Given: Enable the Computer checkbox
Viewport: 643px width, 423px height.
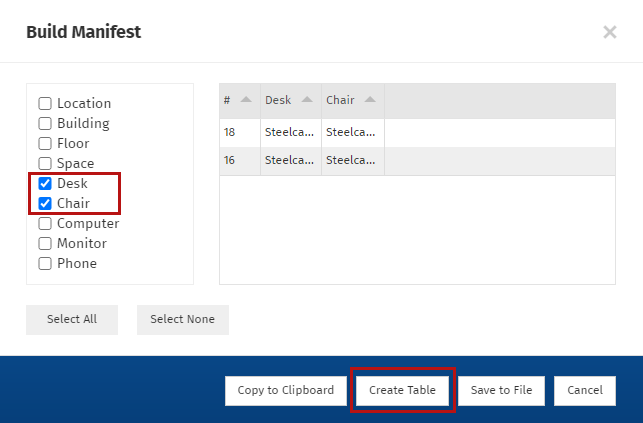Looking at the screenshot, I should click(x=45, y=224).
